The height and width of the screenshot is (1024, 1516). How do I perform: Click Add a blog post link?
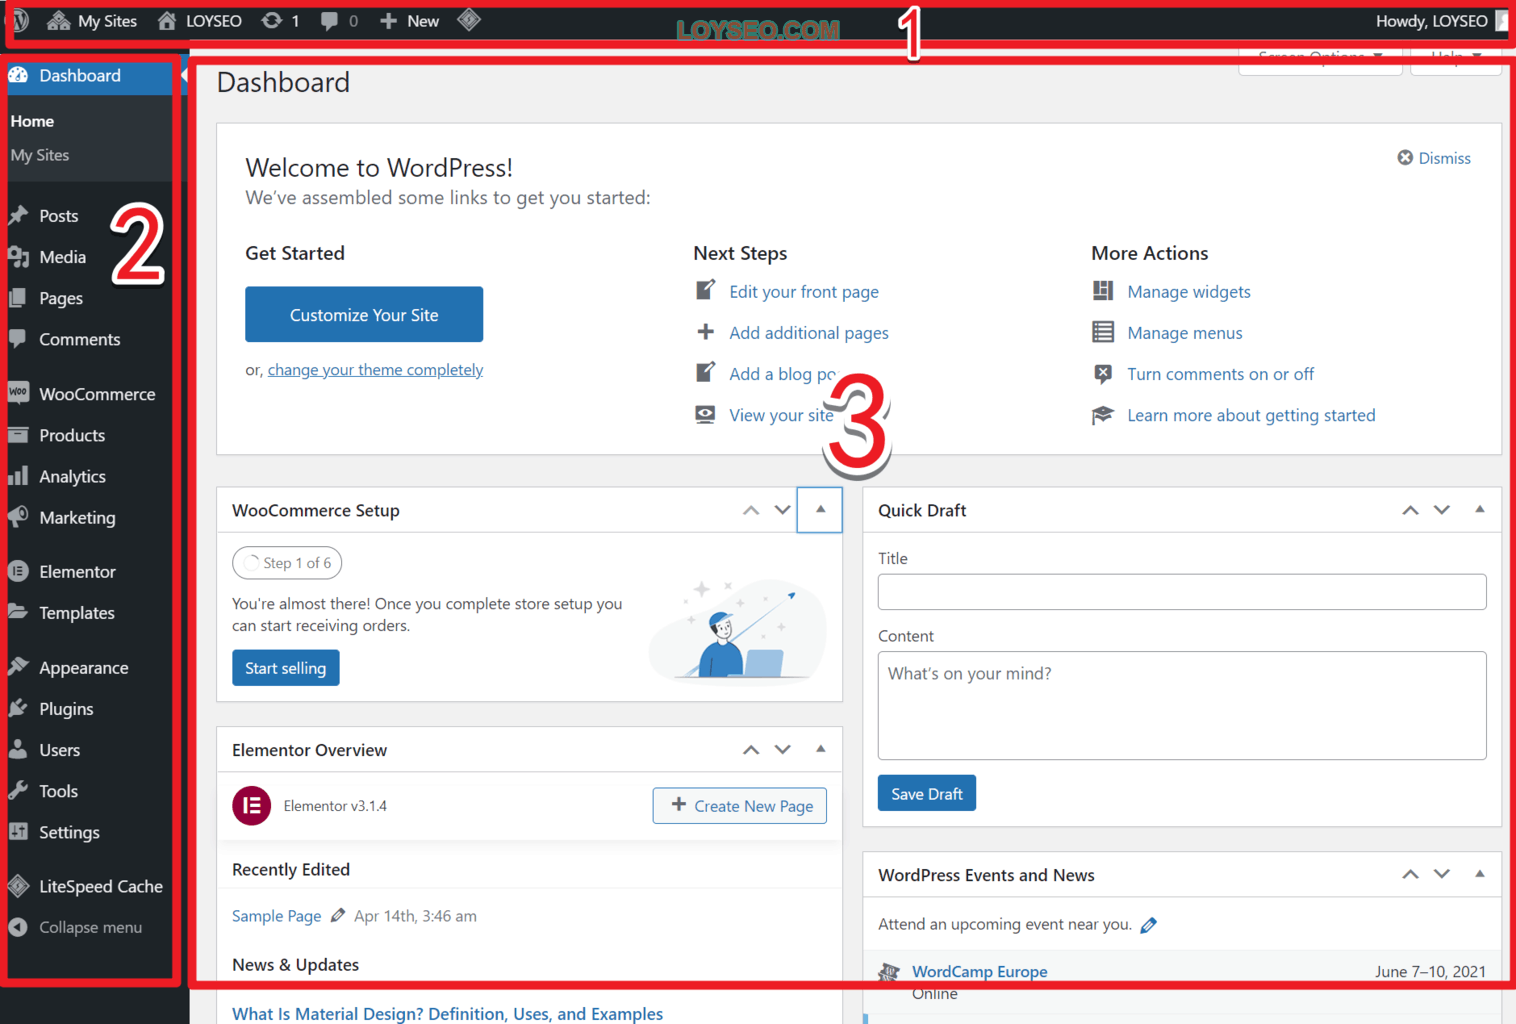click(783, 374)
